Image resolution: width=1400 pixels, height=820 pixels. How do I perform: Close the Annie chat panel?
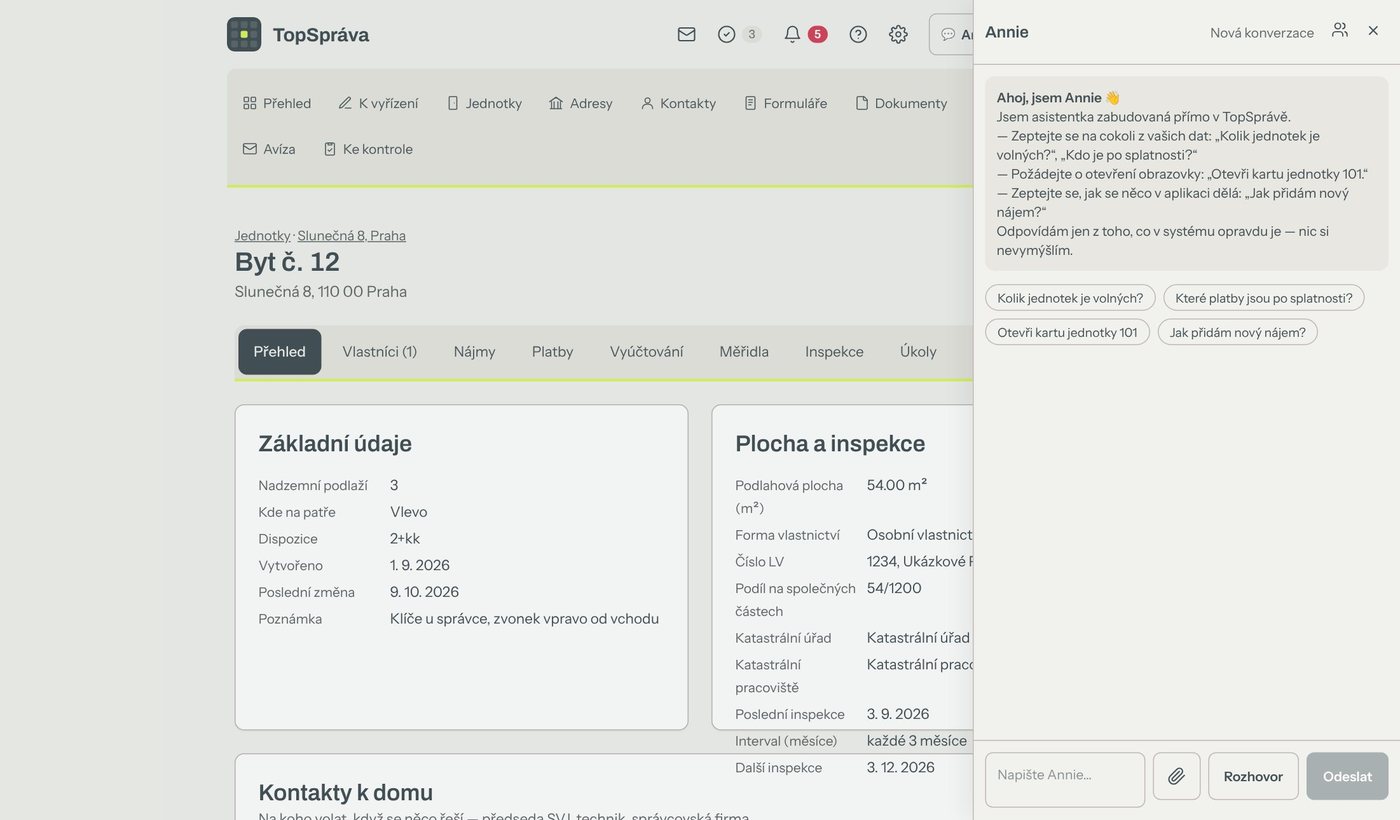[1373, 31]
